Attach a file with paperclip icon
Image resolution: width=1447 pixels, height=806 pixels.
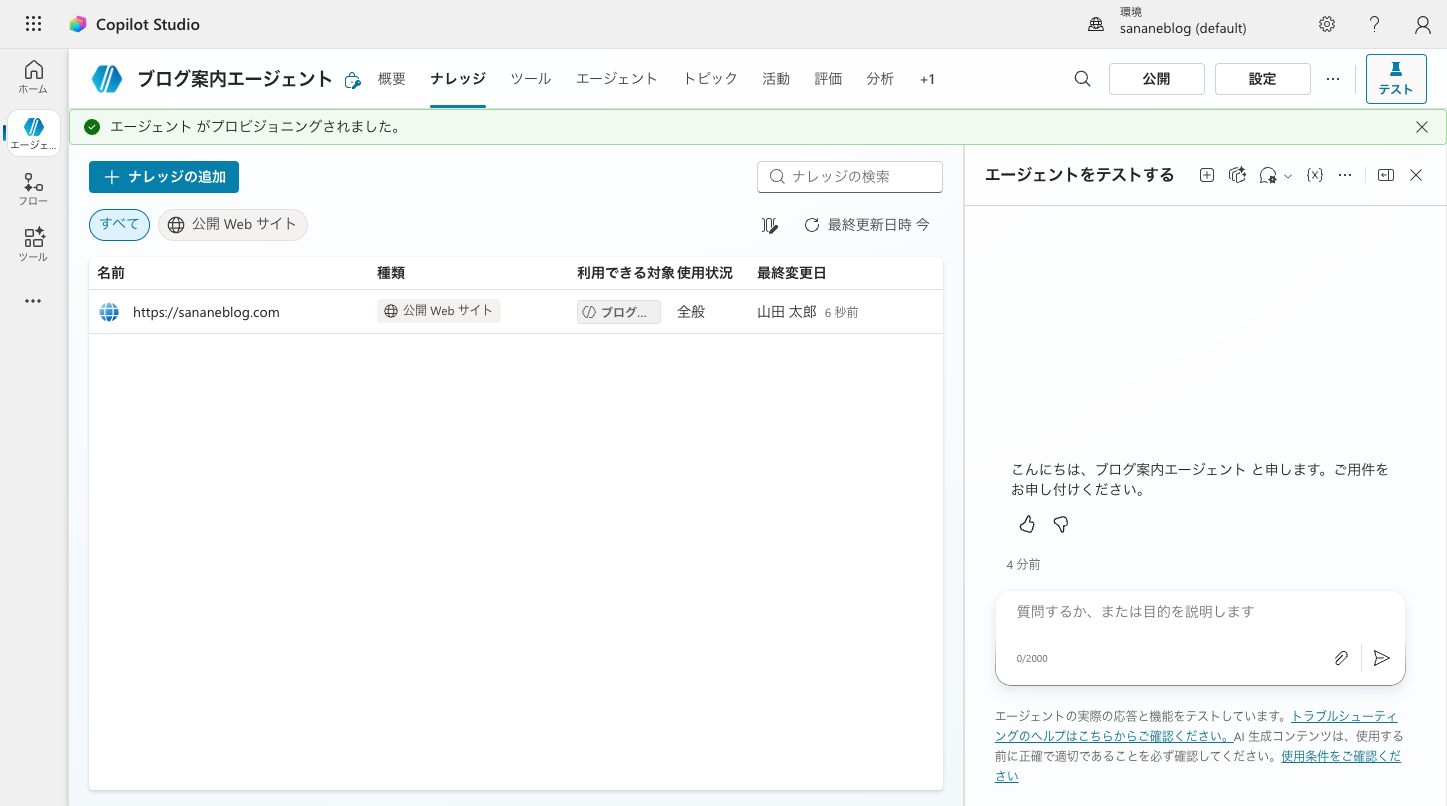[x=1341, y=658]
